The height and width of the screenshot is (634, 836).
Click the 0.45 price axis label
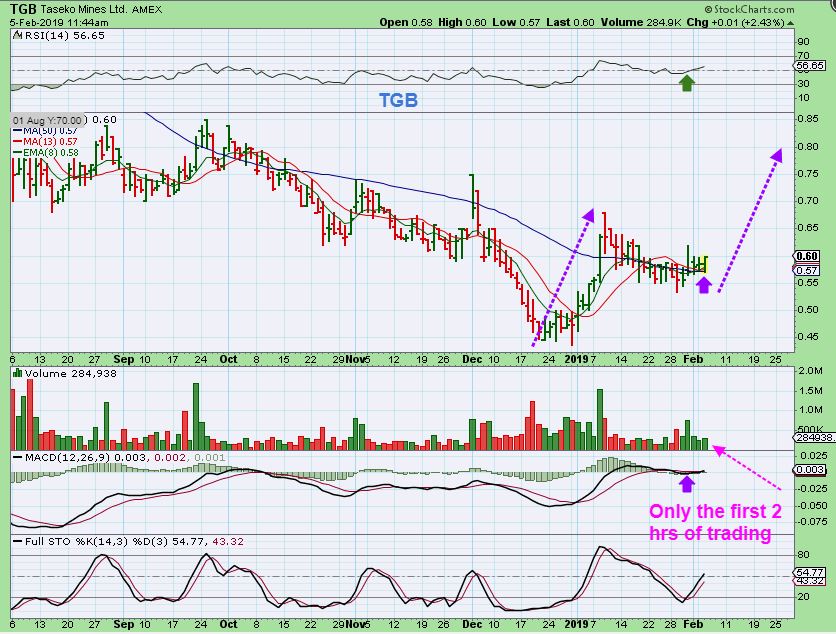point(807,336)
